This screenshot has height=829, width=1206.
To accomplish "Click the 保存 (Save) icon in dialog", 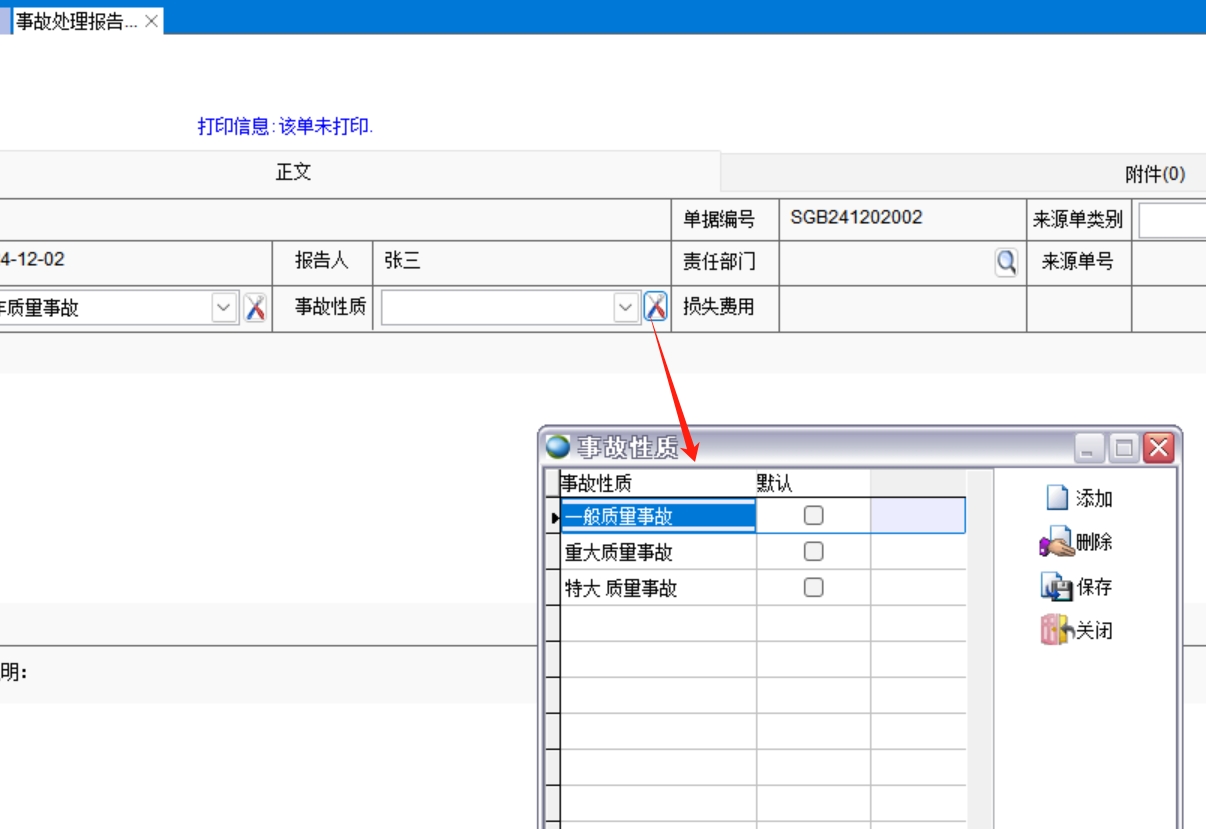I will click(1057, 587).
